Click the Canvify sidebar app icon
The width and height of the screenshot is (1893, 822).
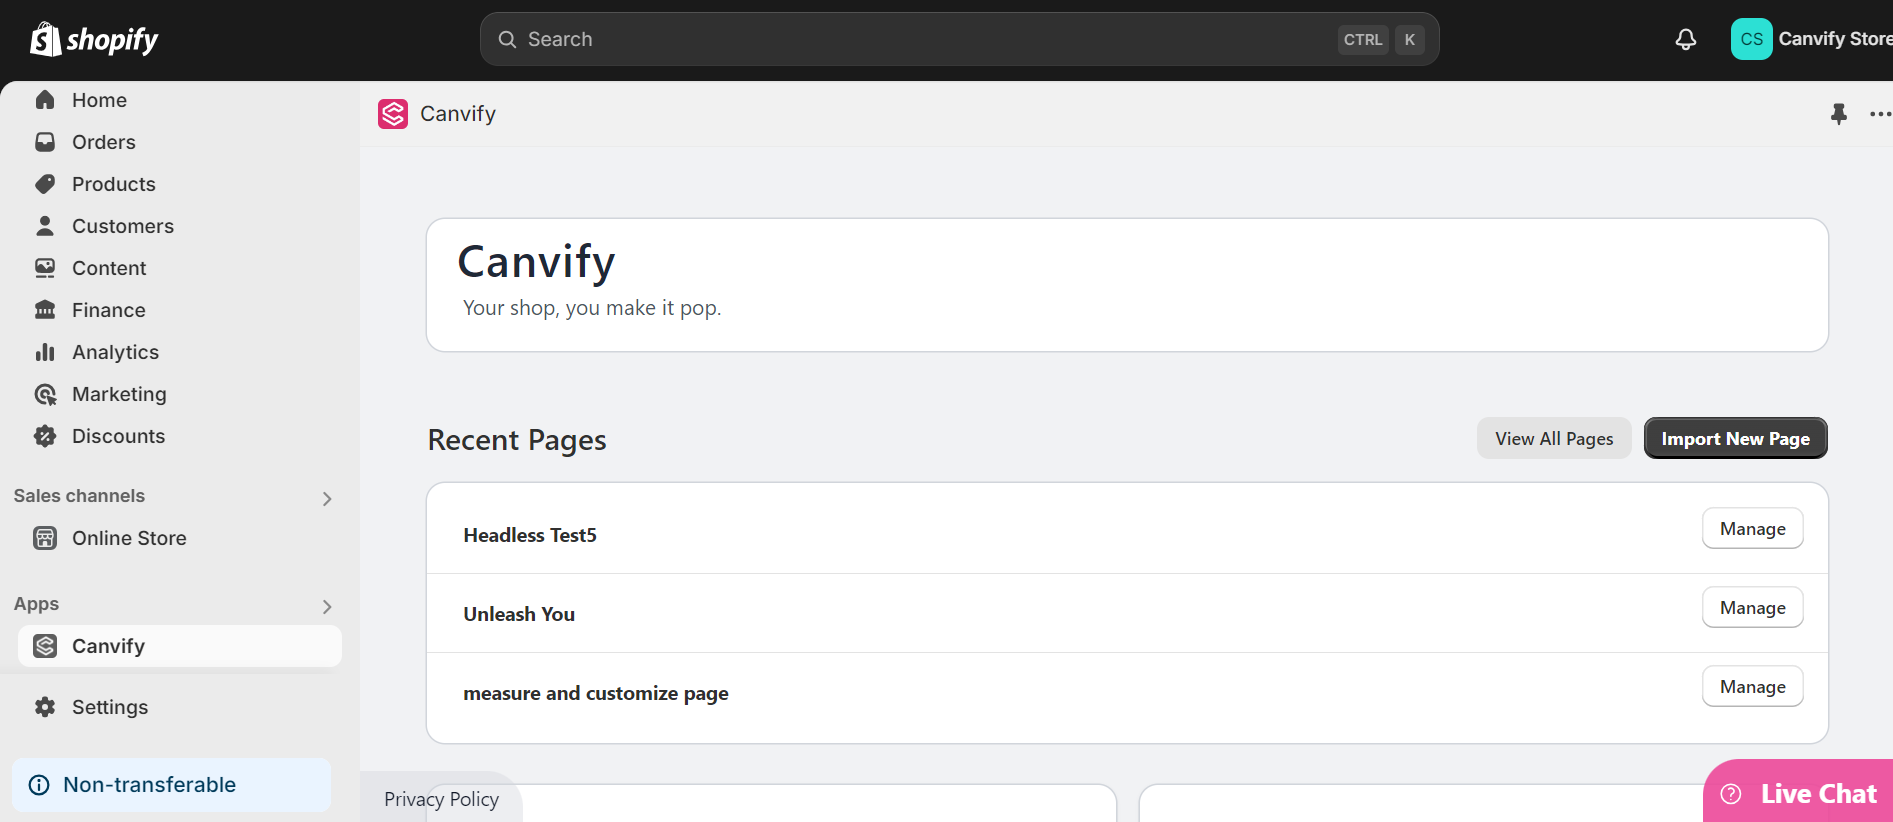tap(45, 646)
